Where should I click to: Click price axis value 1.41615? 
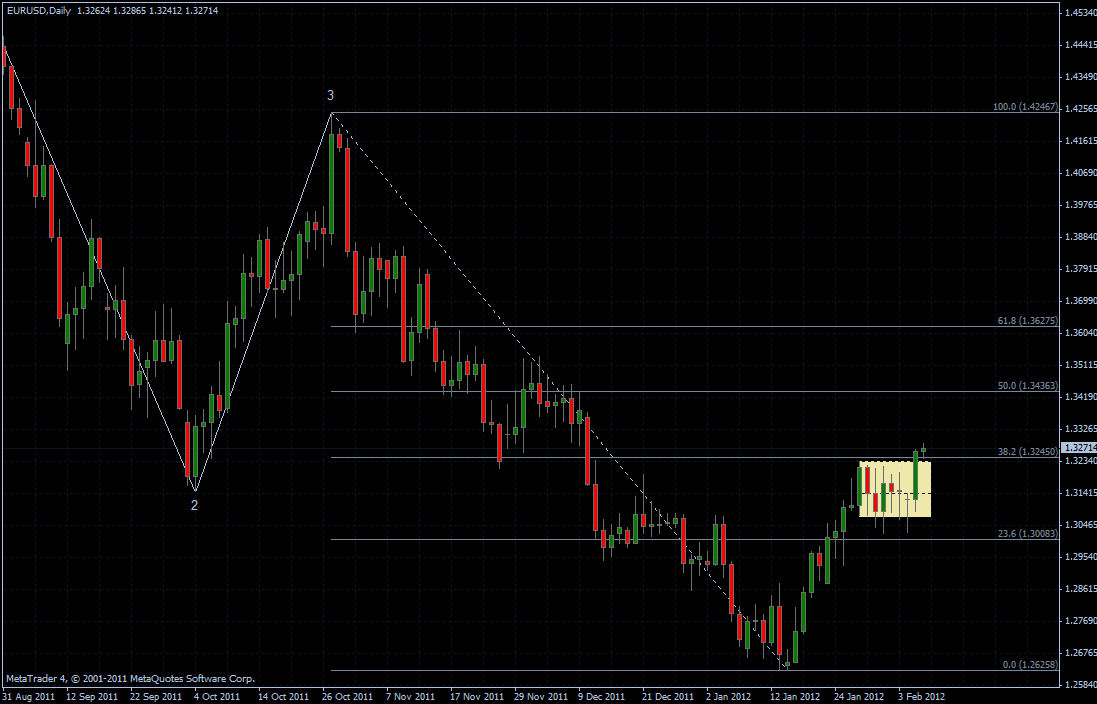pyautogui.click(x=1080, y=141)
